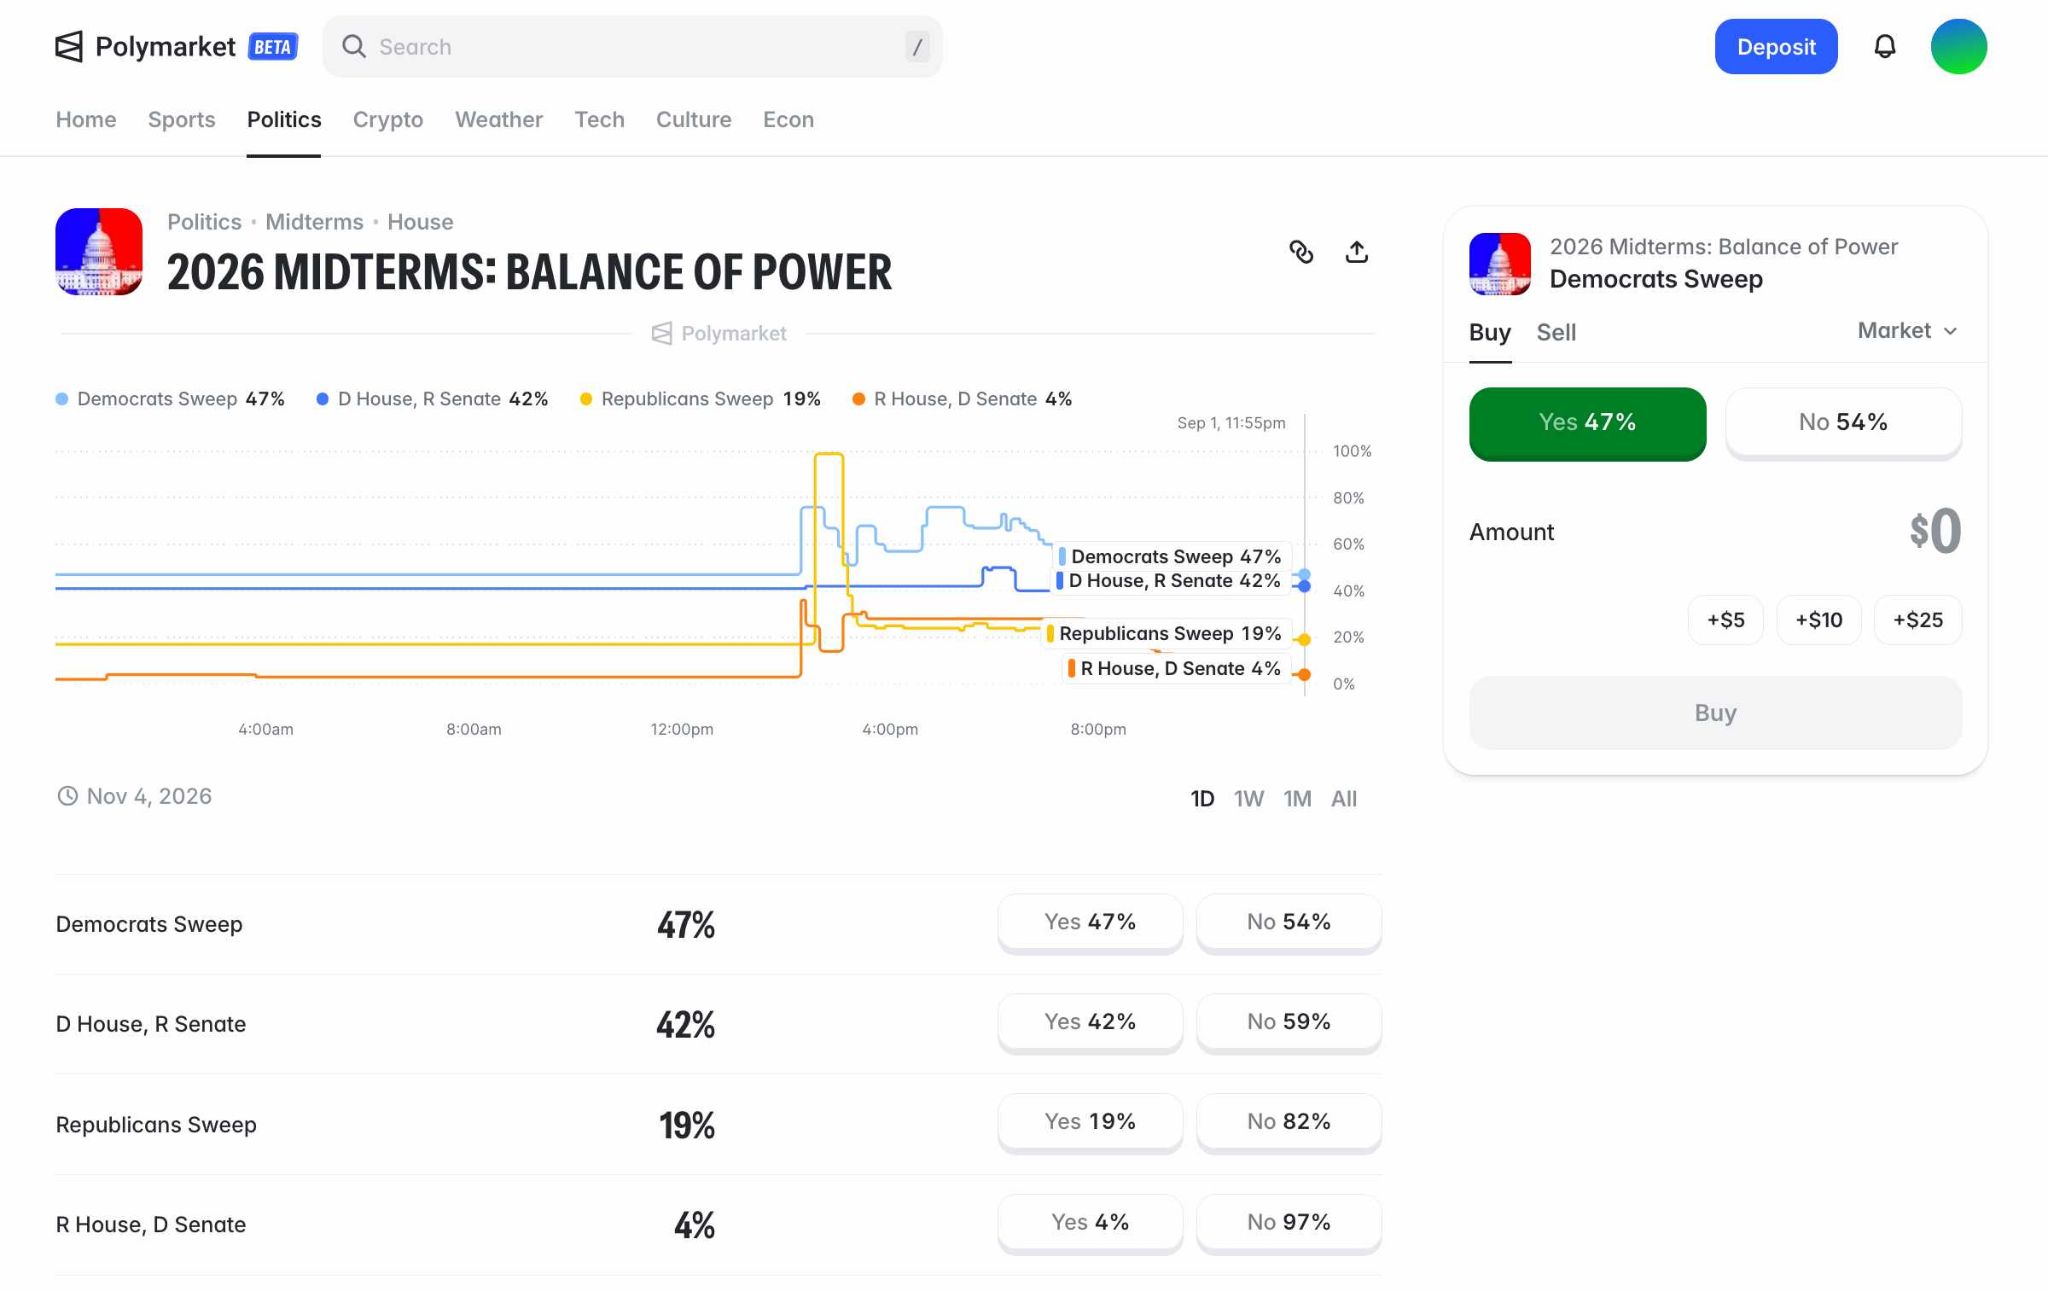2048x1290 pixels.
Task: Click the $0 amount field
Action: coord(1934,531)
